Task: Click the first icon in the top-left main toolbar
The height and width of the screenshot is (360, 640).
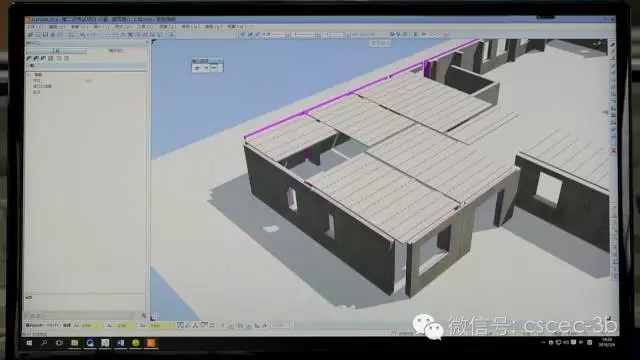Action: click(31, 36)
